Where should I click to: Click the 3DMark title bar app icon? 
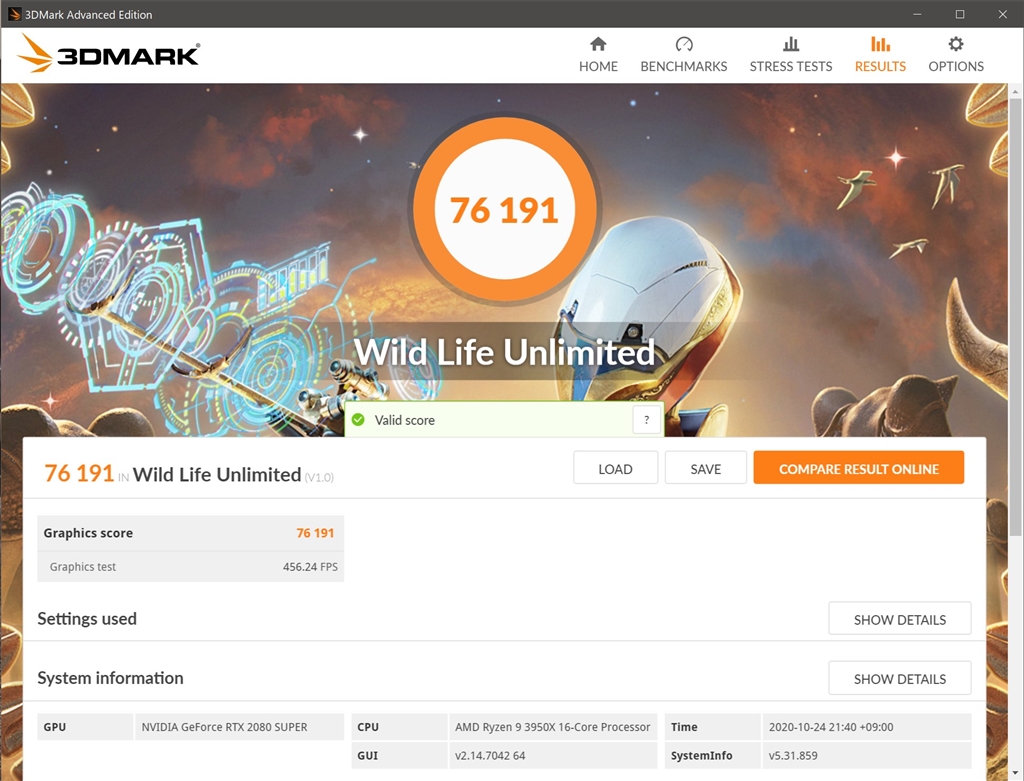pyautogui.click(x=14, y=14)
